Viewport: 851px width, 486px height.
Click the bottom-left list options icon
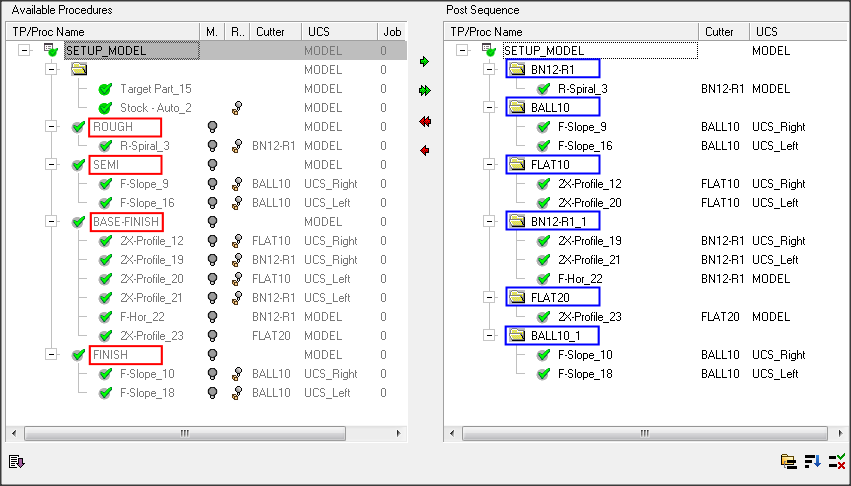coord(17,462)
